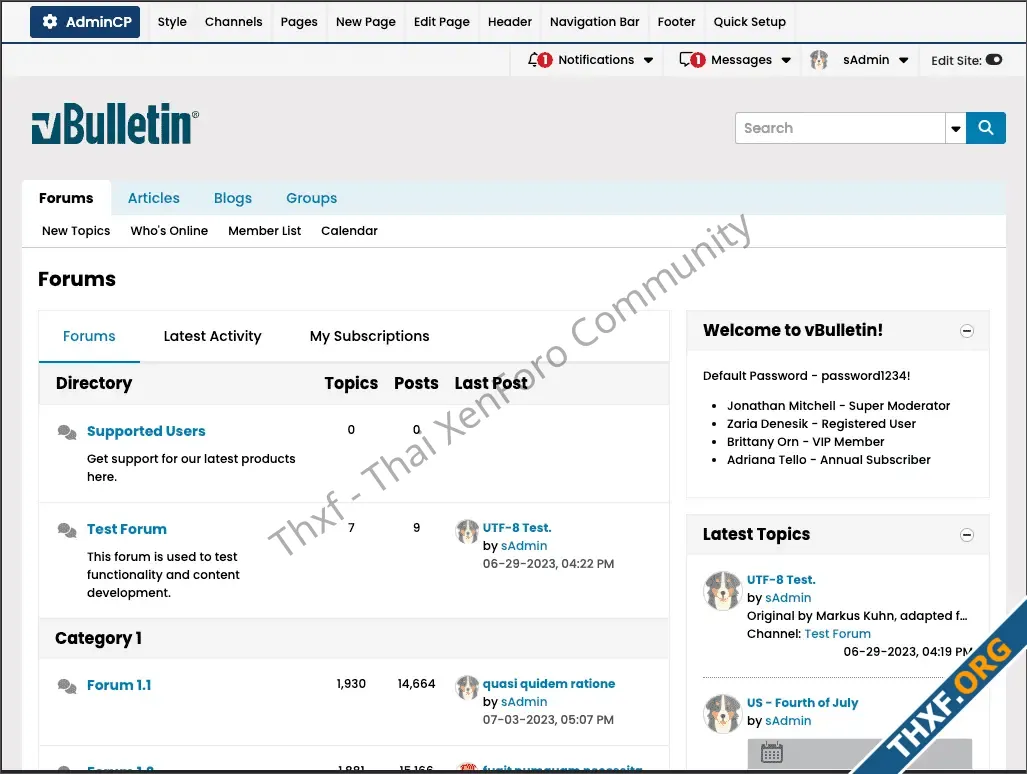Open the Navigation Bar menu item
This screenshot has height=774, width=1027.
pyautogui.click(x=594, y=22)
